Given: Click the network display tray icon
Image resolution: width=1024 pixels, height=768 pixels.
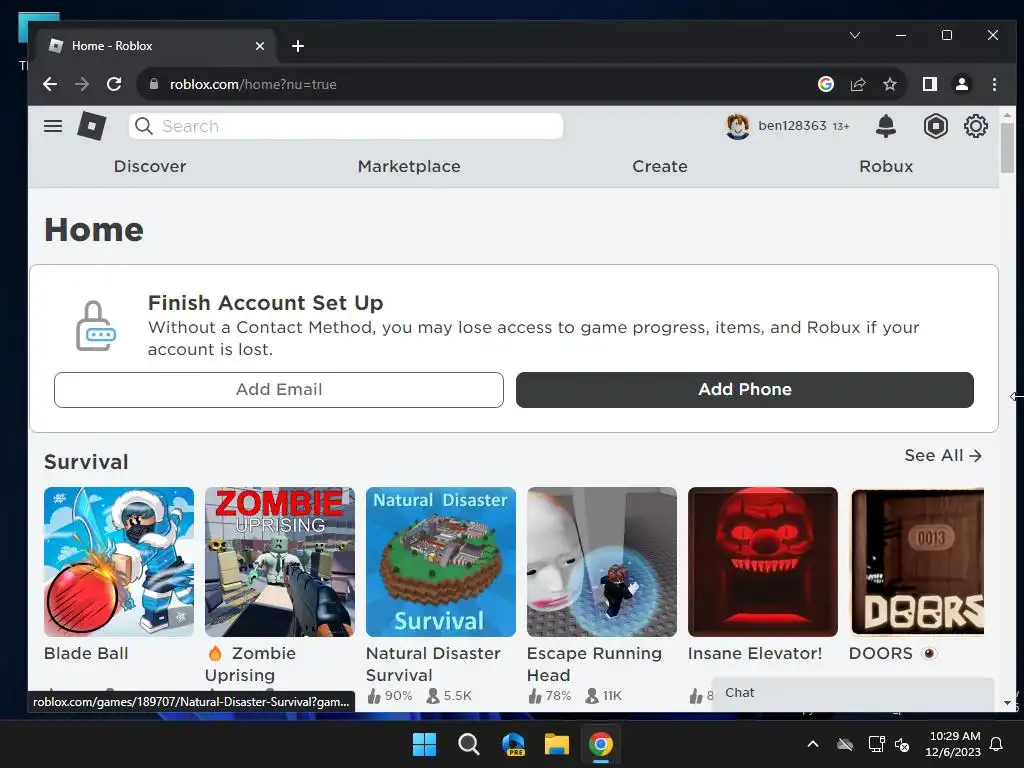Looking at the screenshot, I should click(876, 744).
